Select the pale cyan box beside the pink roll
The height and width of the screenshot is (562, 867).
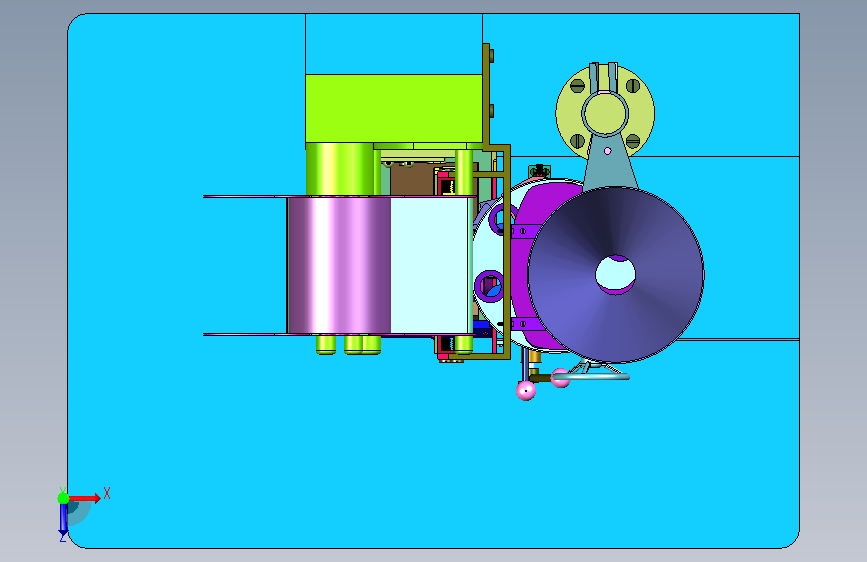coord(429,266)
